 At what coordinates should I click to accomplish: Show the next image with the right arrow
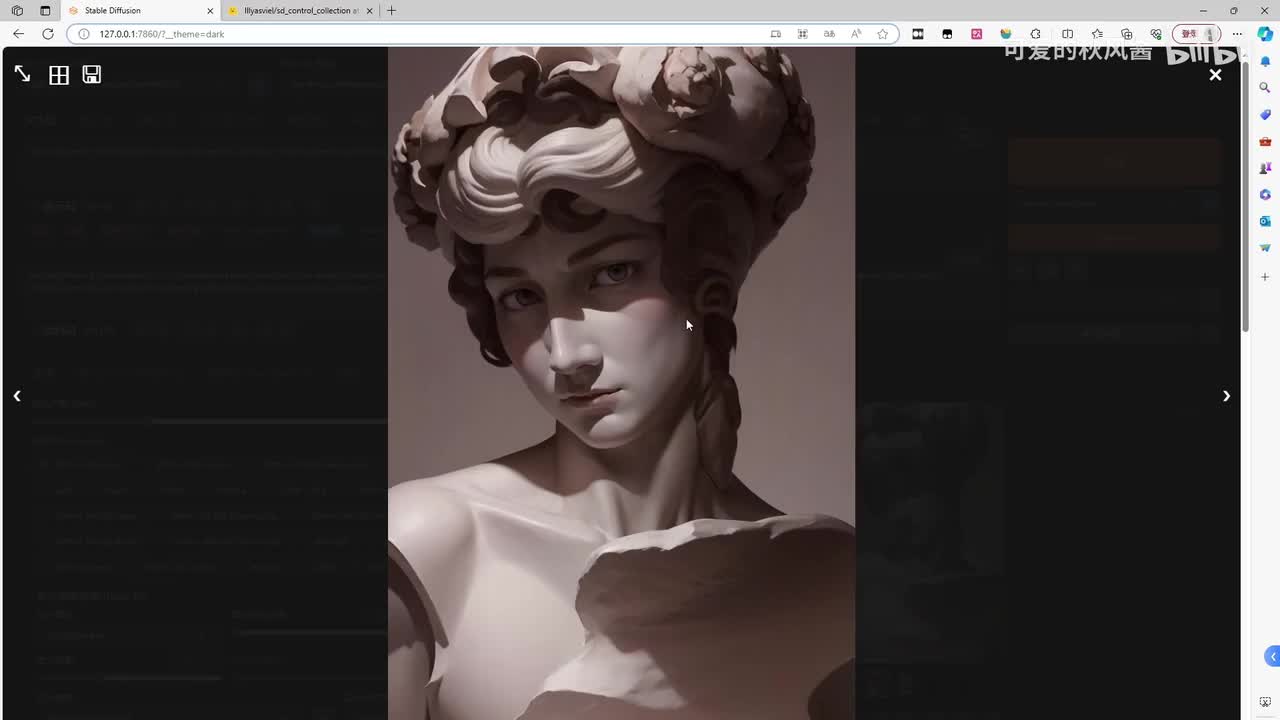pyautogui.click(x=1226, y=396)
